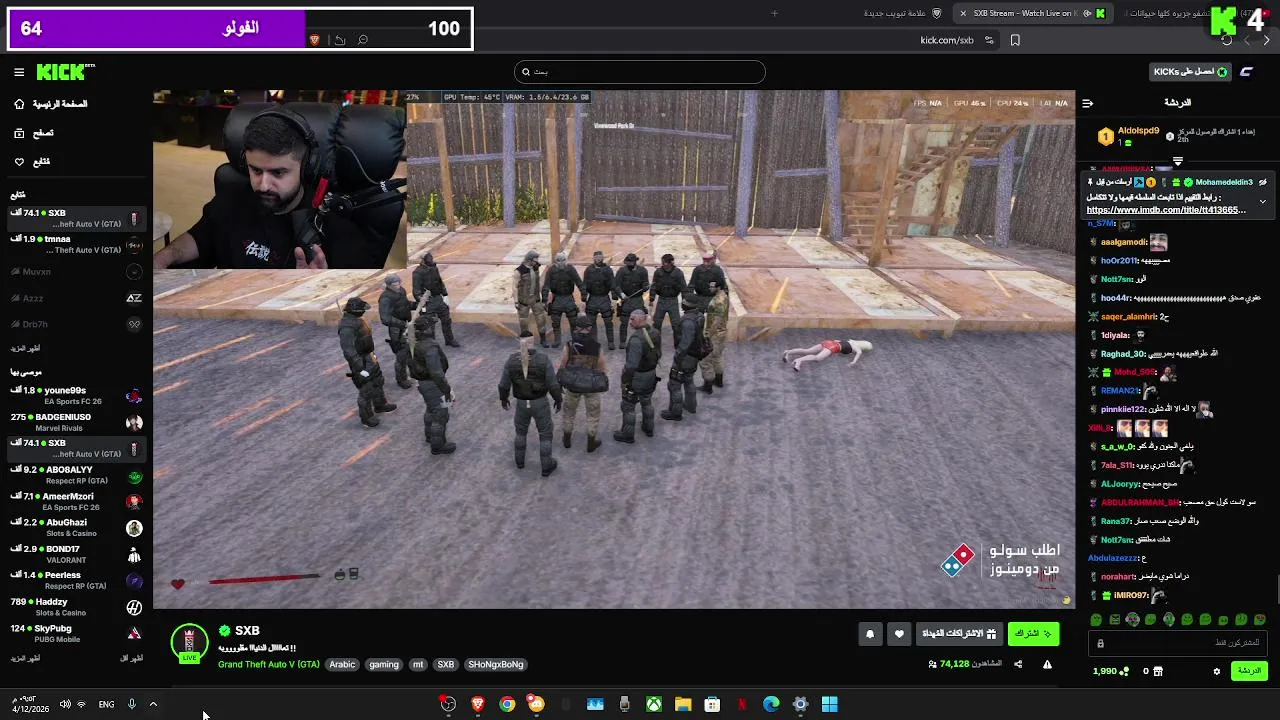Click the streamer SXB avatar
Screen dimensions: 1280x720
[x=189, y=643]
